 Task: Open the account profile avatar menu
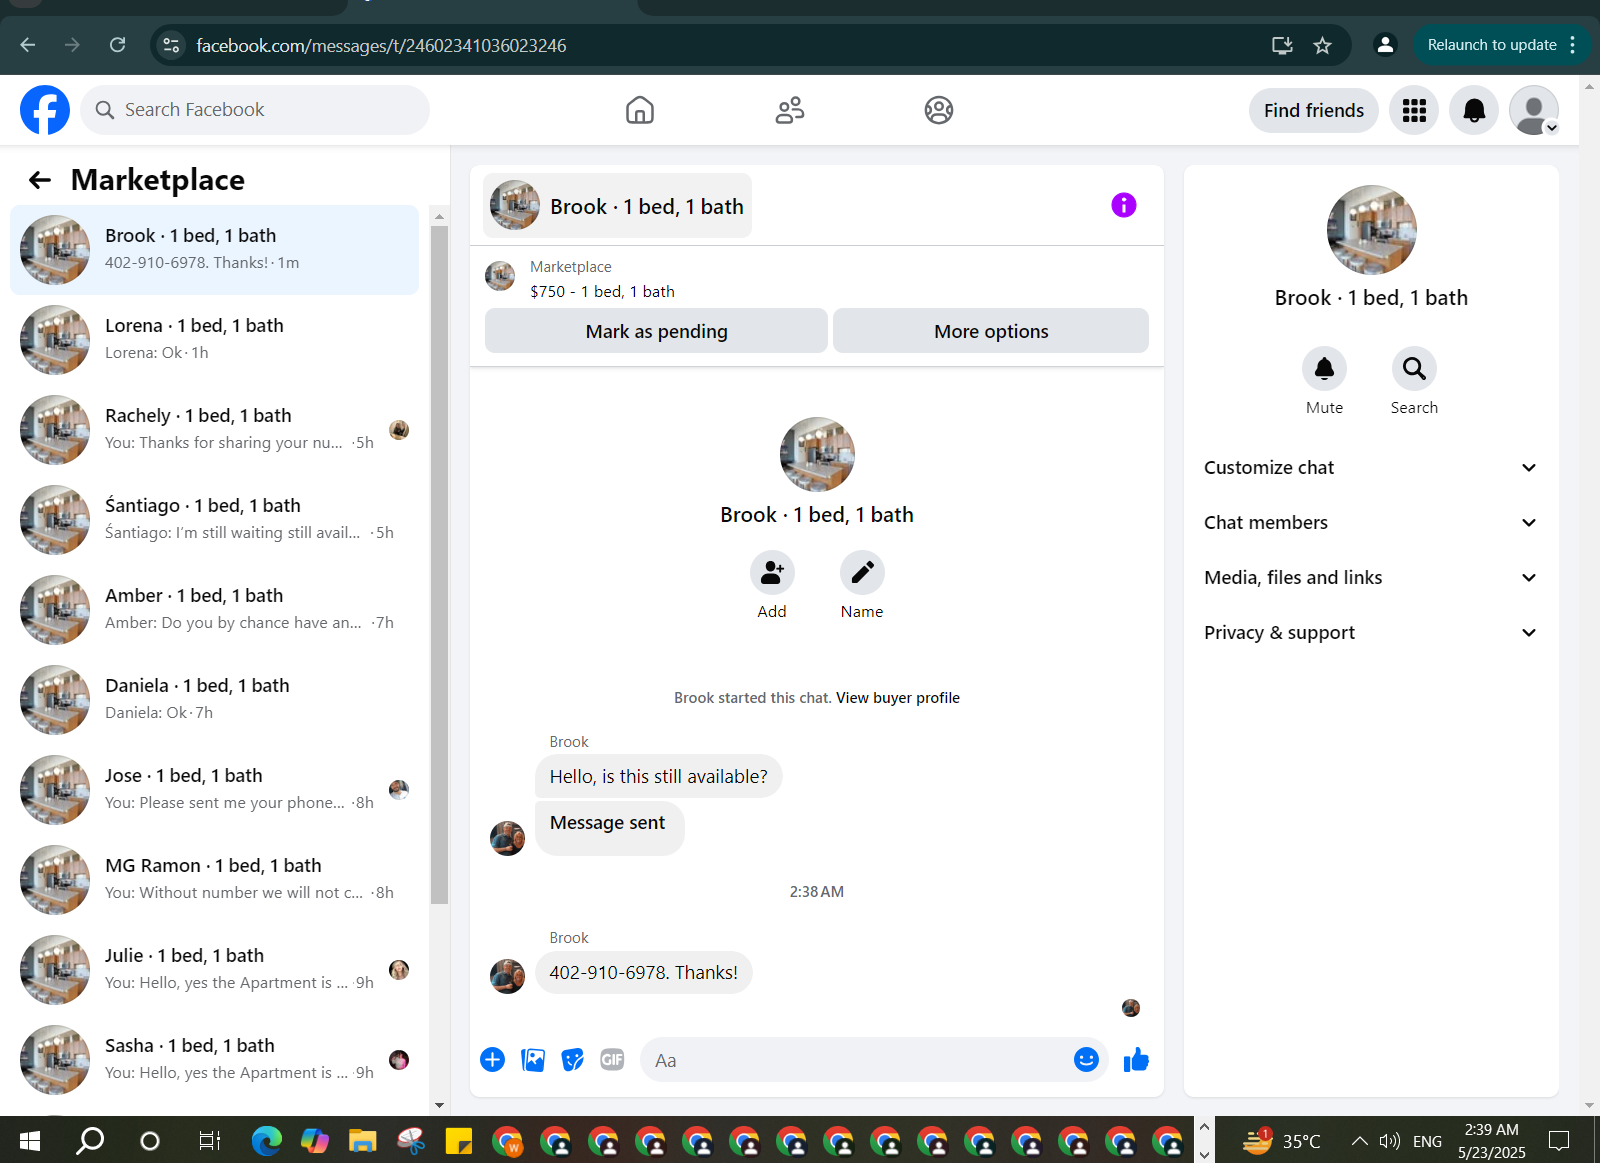click(x=1534, y=110)
